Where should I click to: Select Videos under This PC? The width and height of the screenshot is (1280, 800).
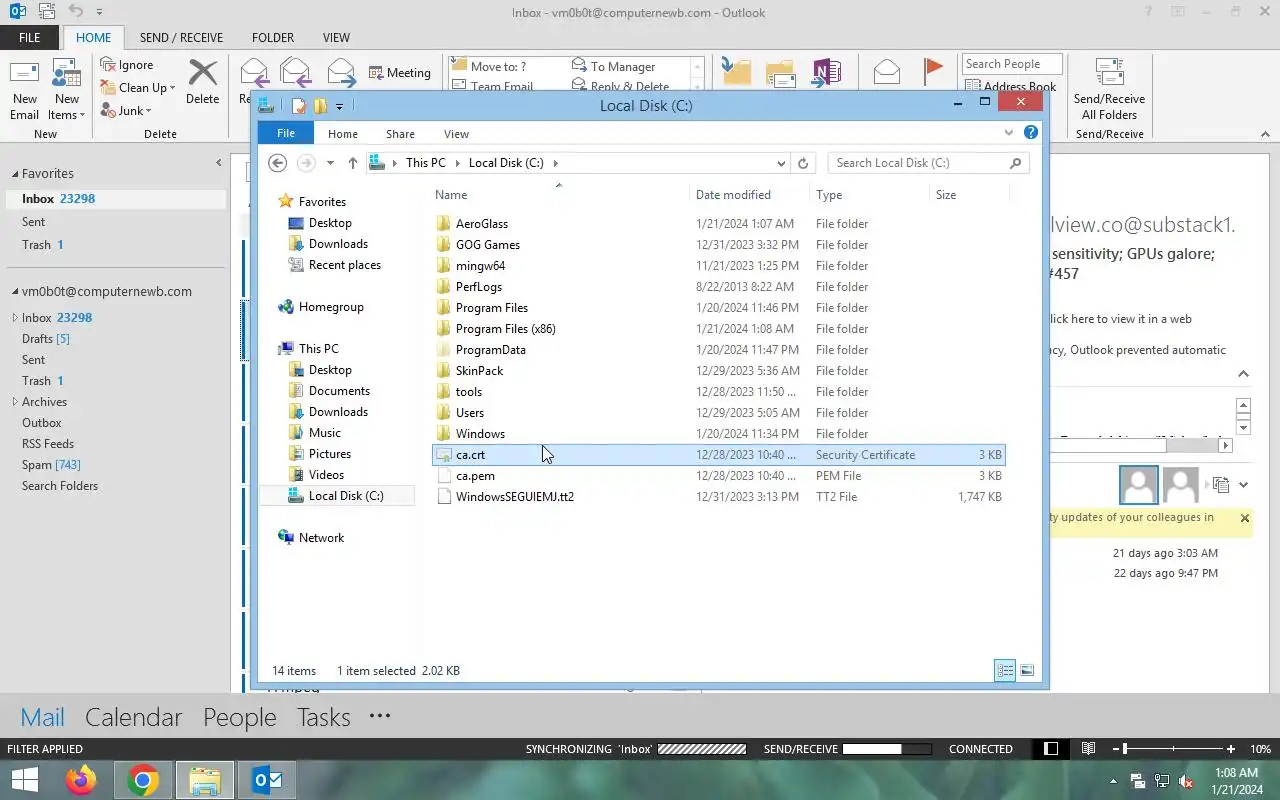pos(326,475)
